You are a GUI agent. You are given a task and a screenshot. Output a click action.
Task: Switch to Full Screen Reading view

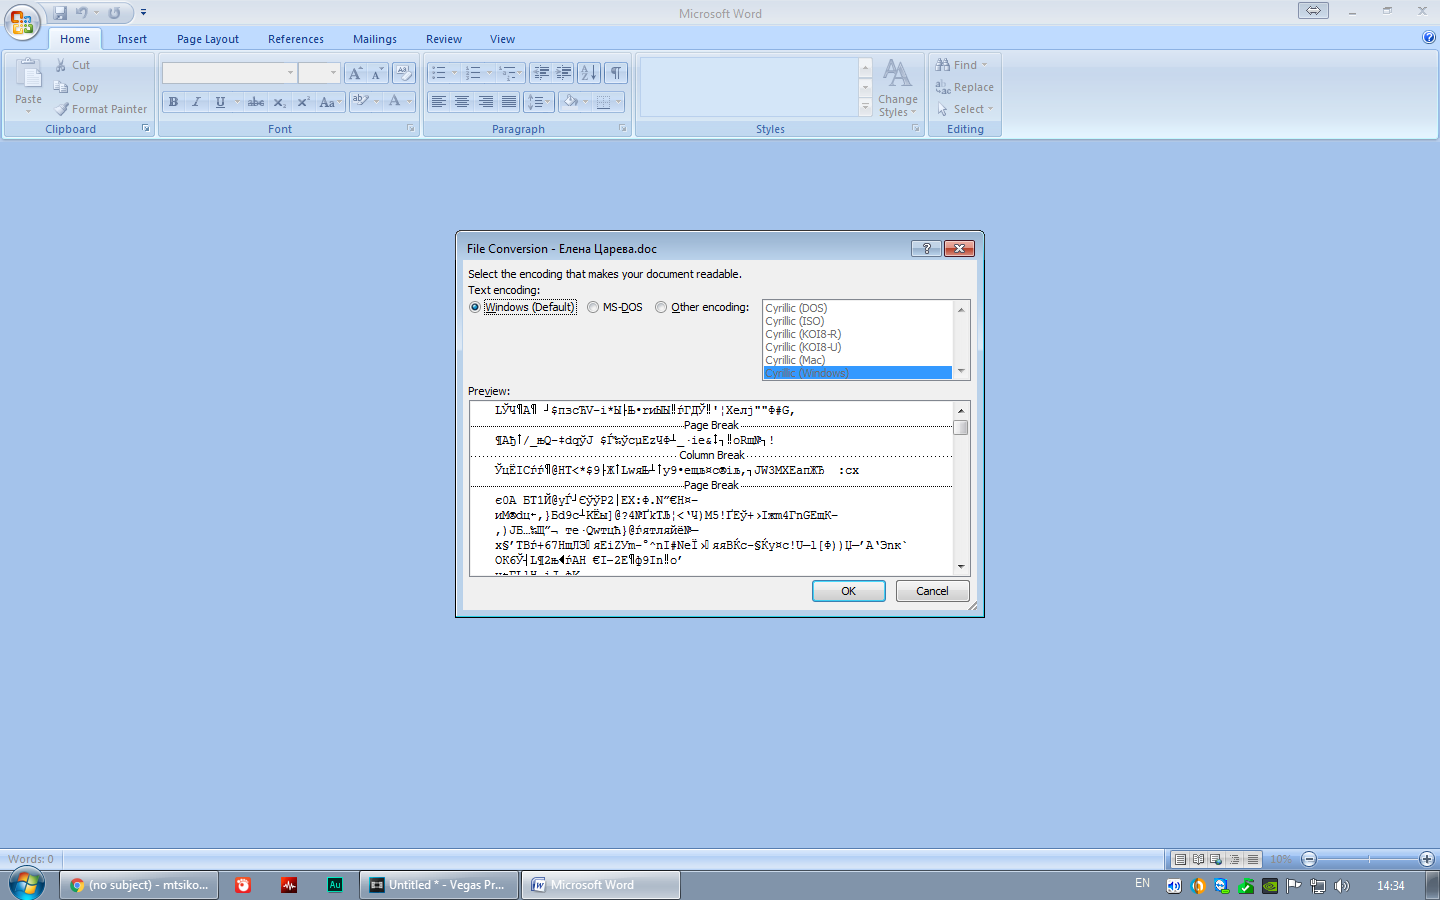[x=1198, y=859]
